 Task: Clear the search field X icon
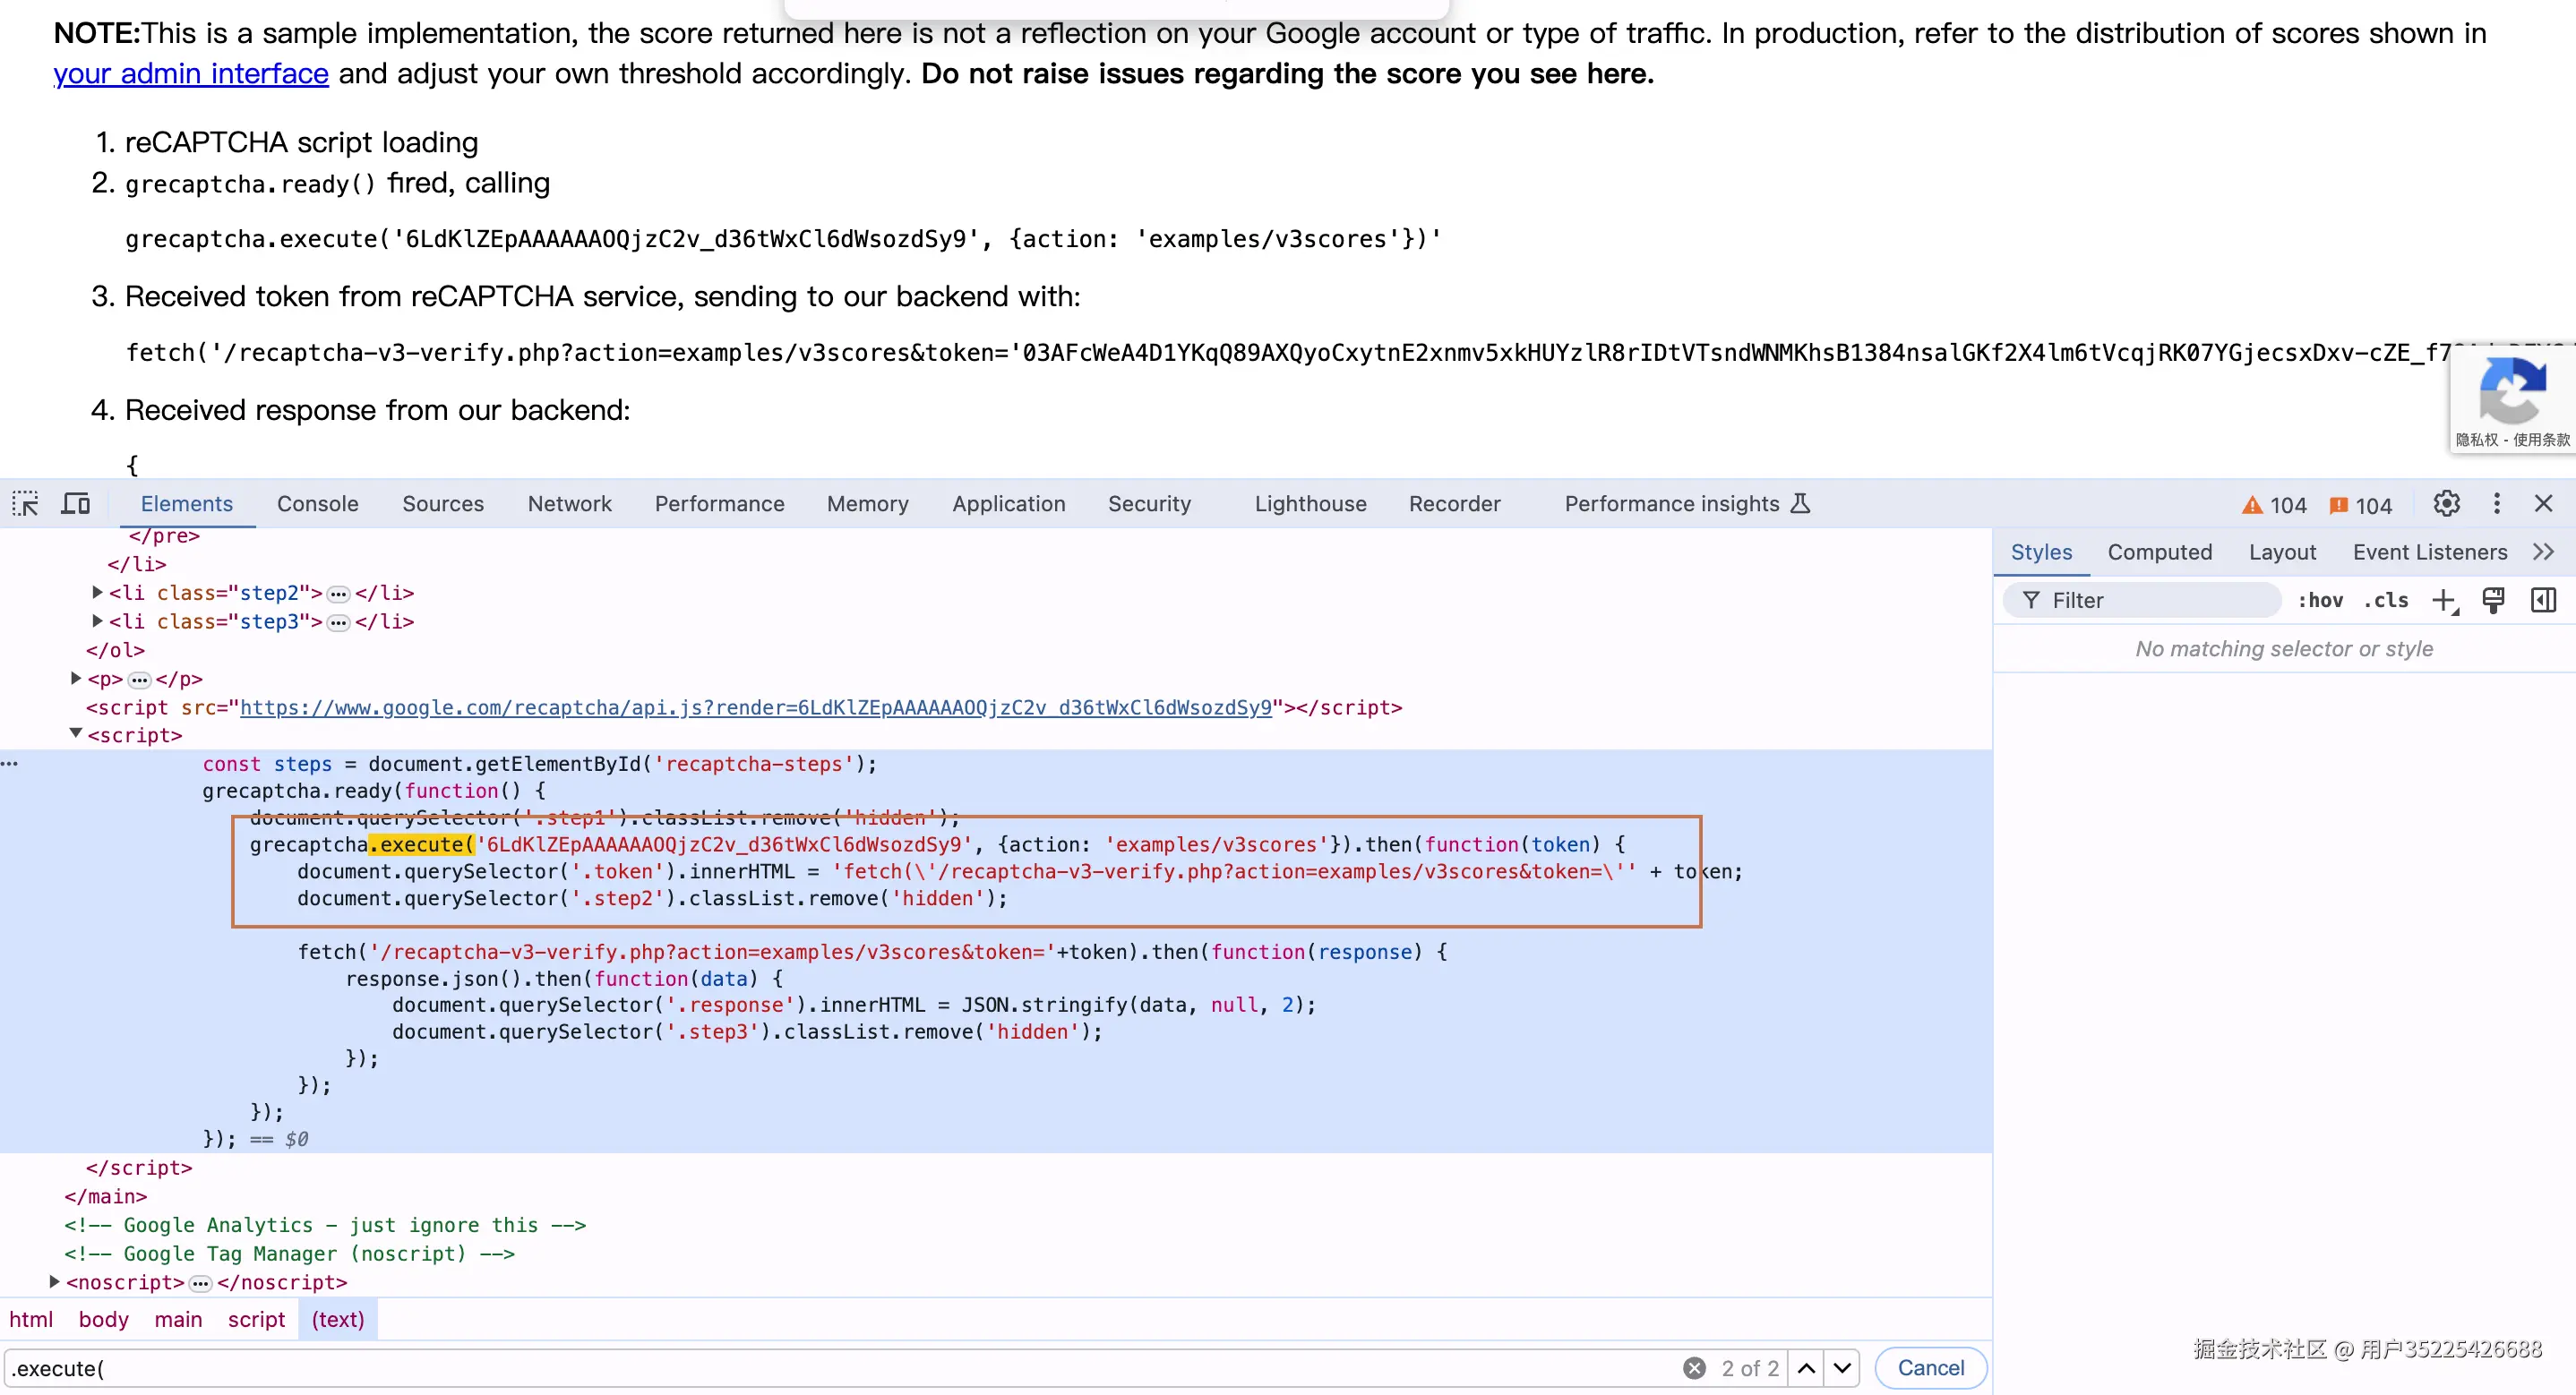[x=1694, y=1368]
